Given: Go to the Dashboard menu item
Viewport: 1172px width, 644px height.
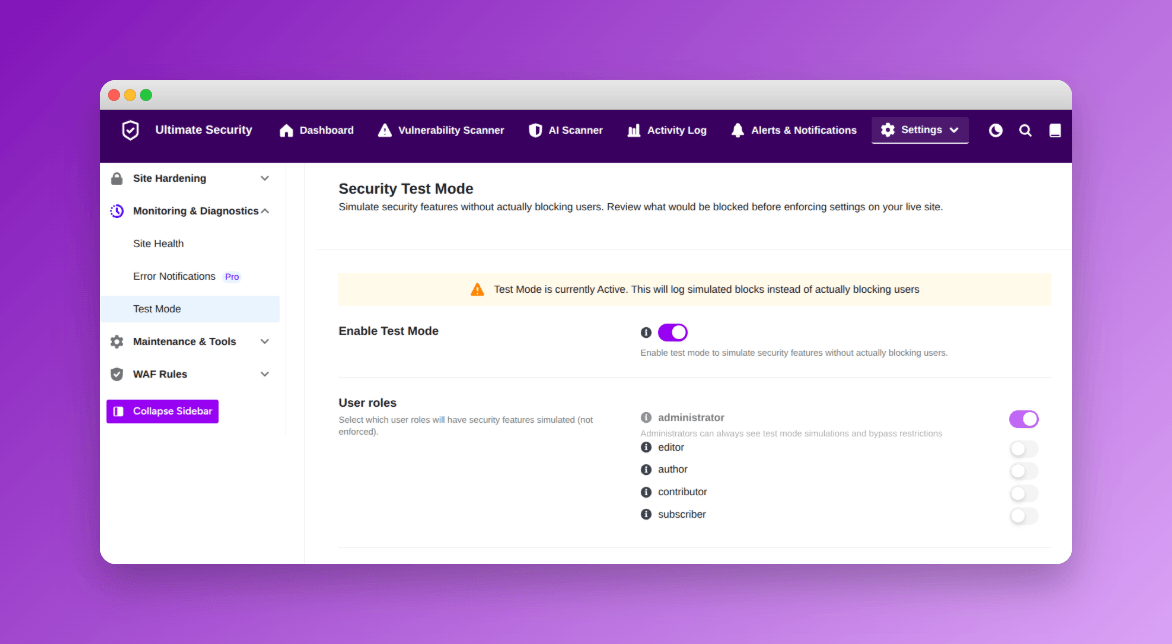Looking at the screenshot, I should (x=317, y=131).
